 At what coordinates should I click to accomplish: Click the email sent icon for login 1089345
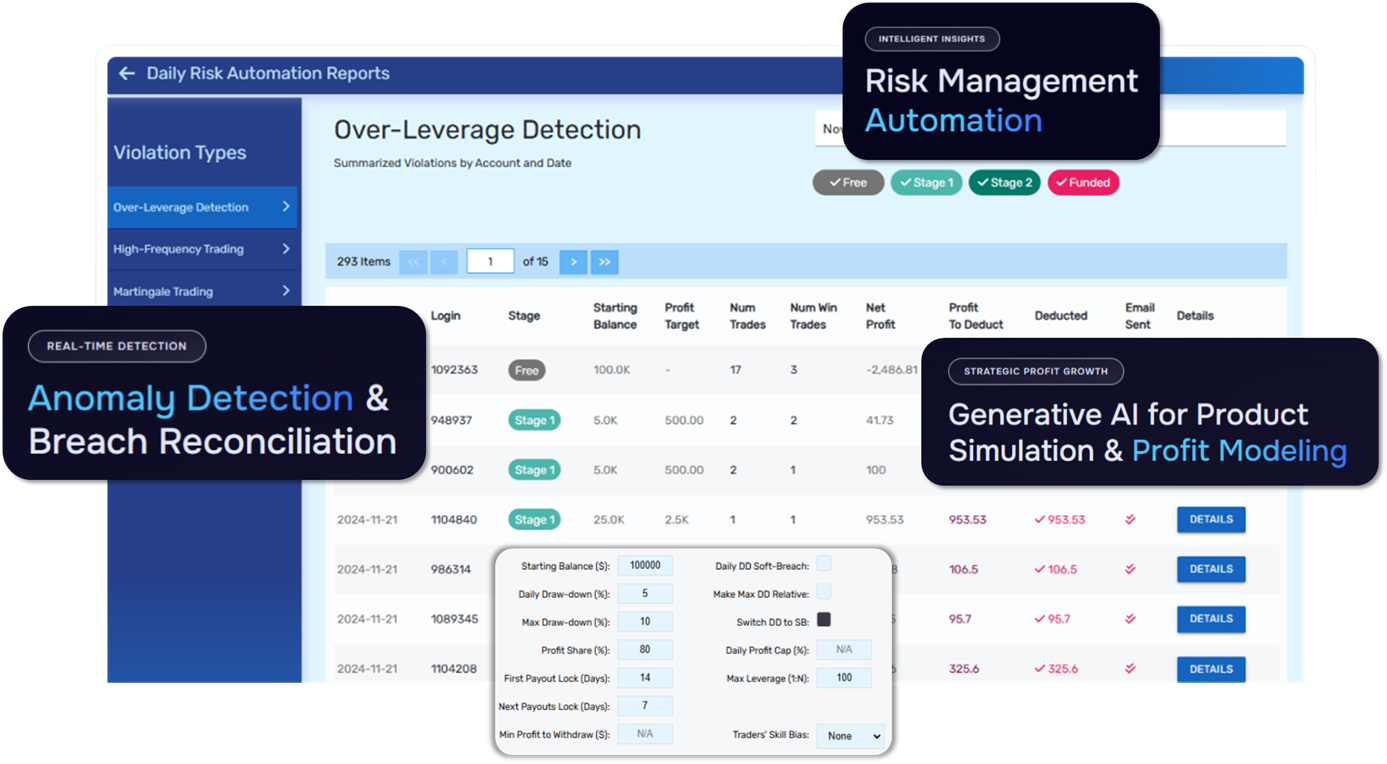1130,619
